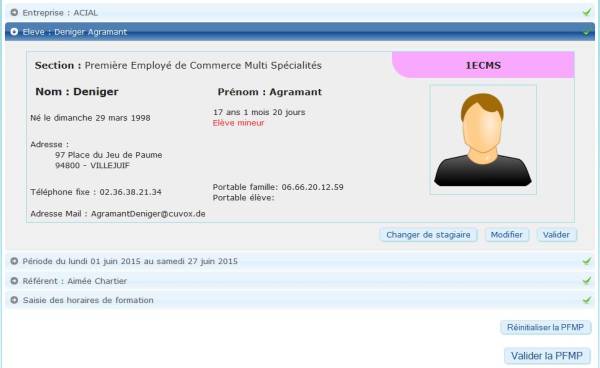
Task: Expand Période du lundi 01 juin 2015 section
Action: 300,261
